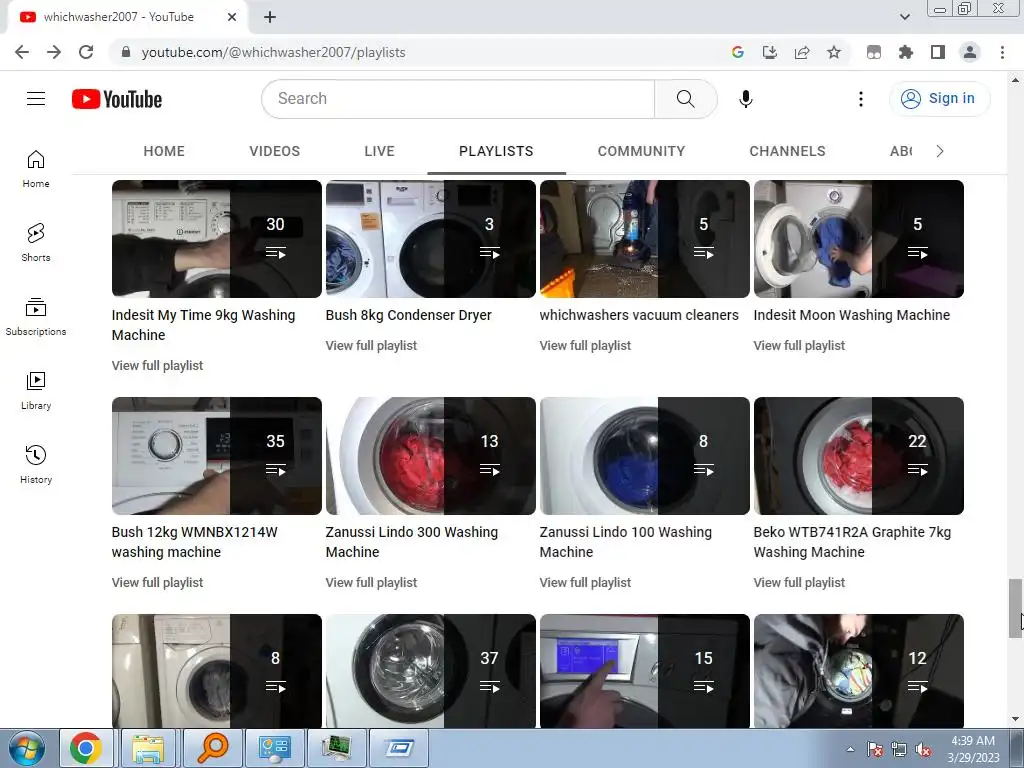
Task: Open Chrome side panel icon
Action: (x=938, y=52)
